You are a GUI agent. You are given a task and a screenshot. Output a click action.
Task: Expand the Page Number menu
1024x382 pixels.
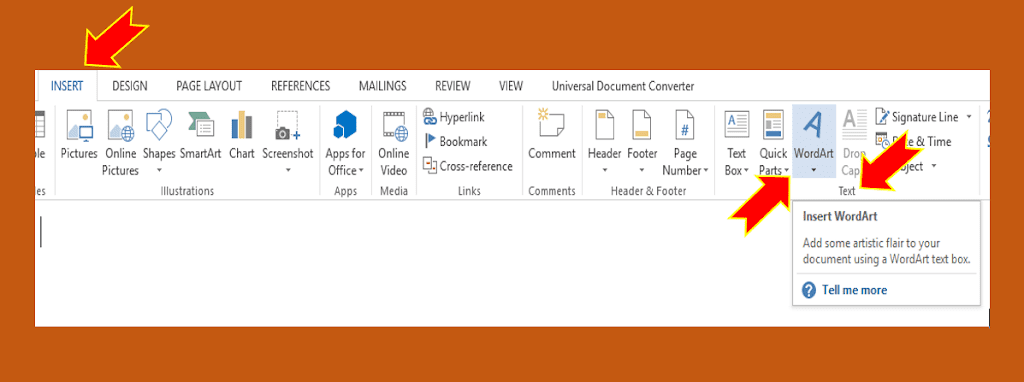pyautogui.click(x=706, y=171)
